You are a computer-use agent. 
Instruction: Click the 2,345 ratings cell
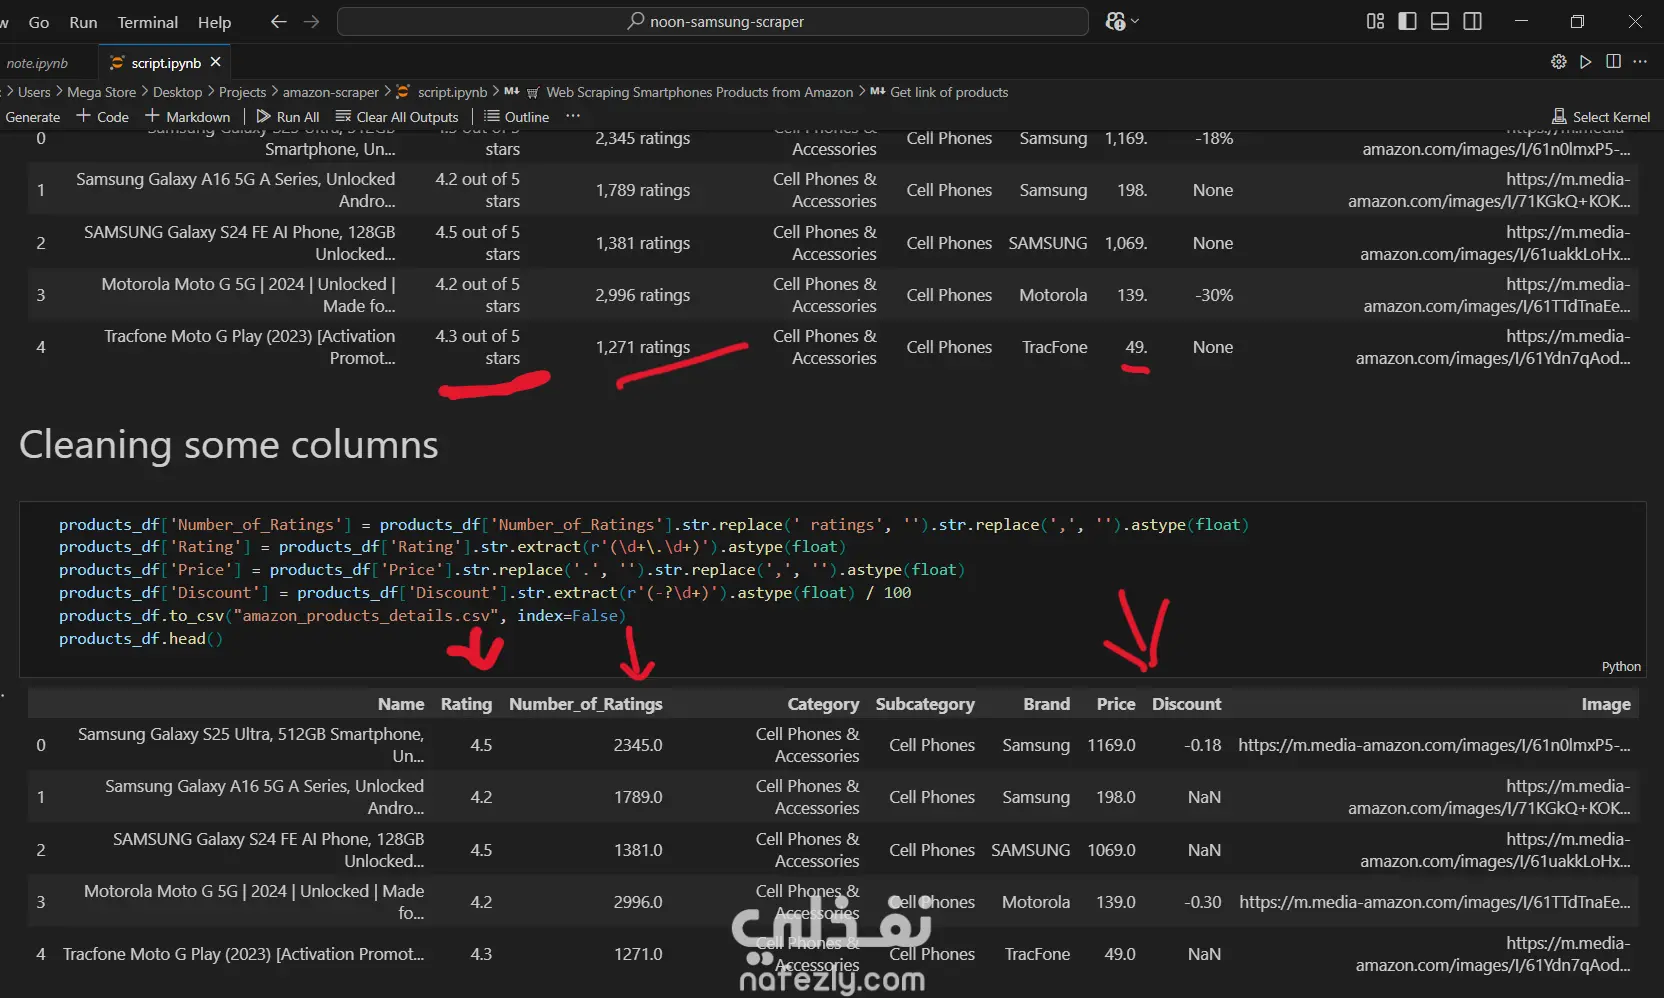643,138
